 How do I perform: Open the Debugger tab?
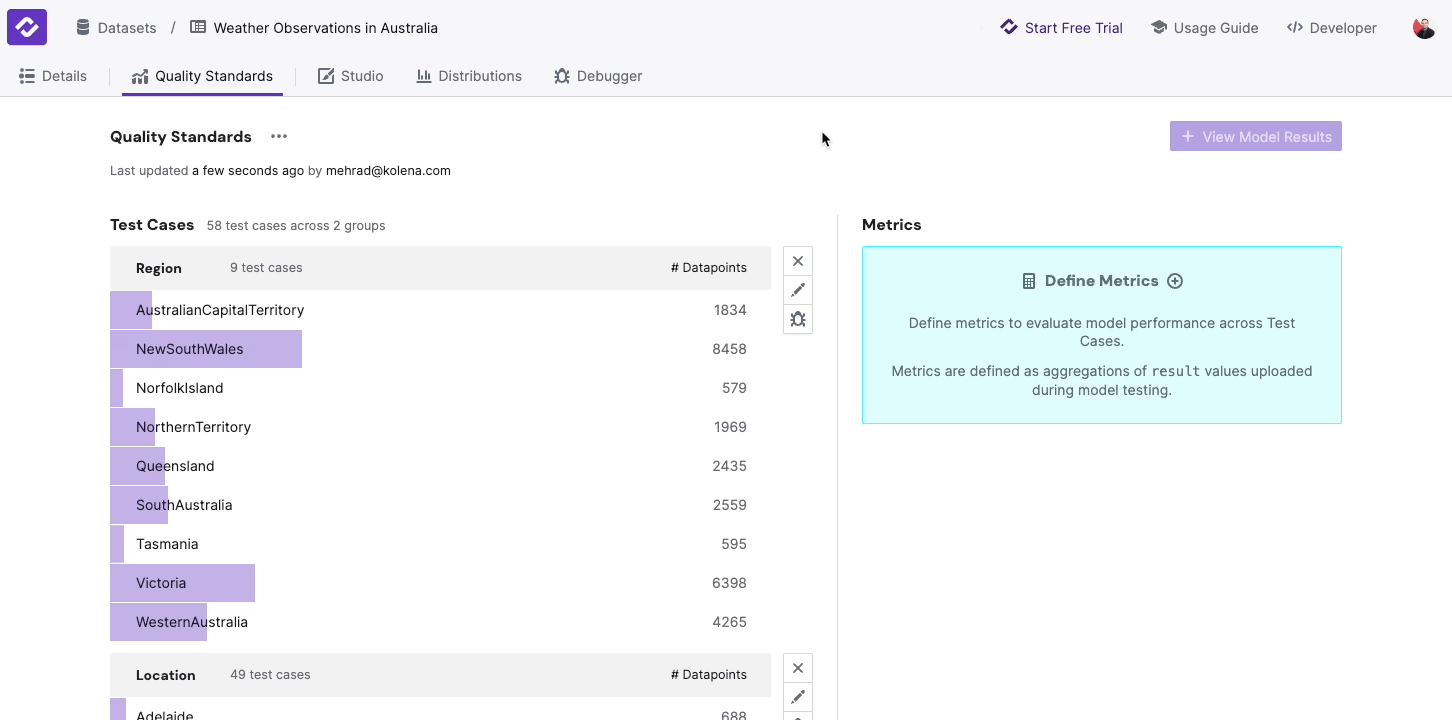pyautogui.click(x=598, y=76)
